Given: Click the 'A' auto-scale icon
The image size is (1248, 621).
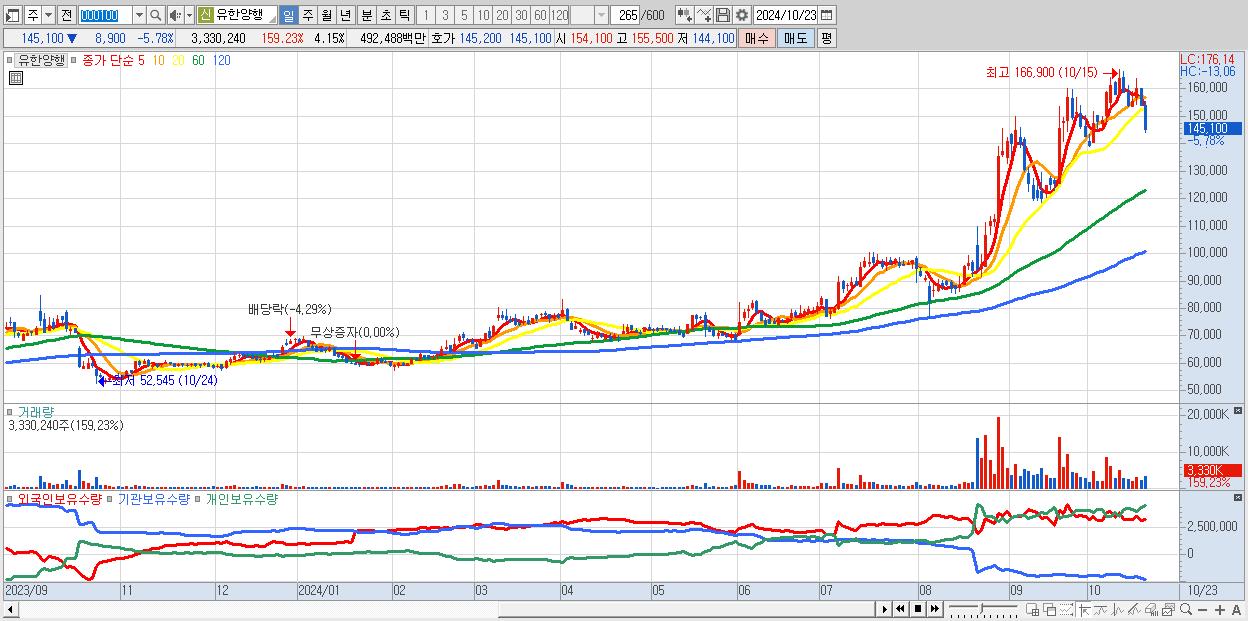Looking at the screenshot, I should [1237, 609].
